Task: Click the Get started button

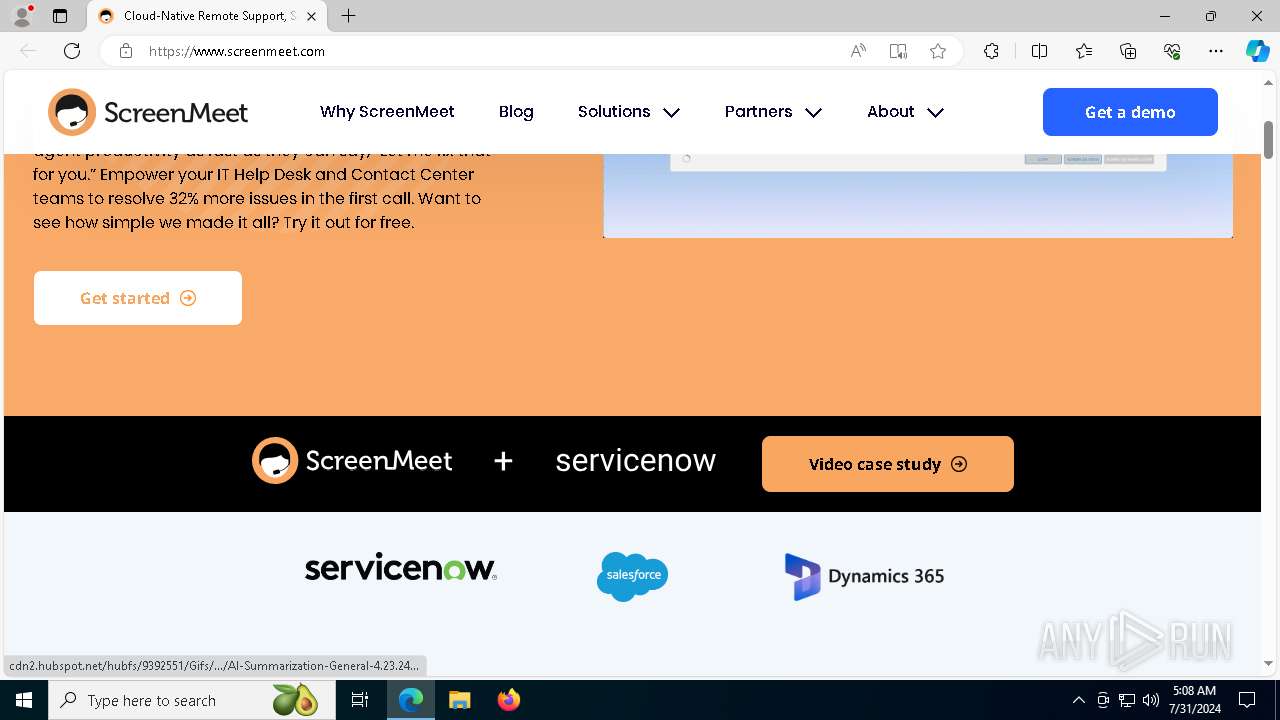Action: coord(138,298)
